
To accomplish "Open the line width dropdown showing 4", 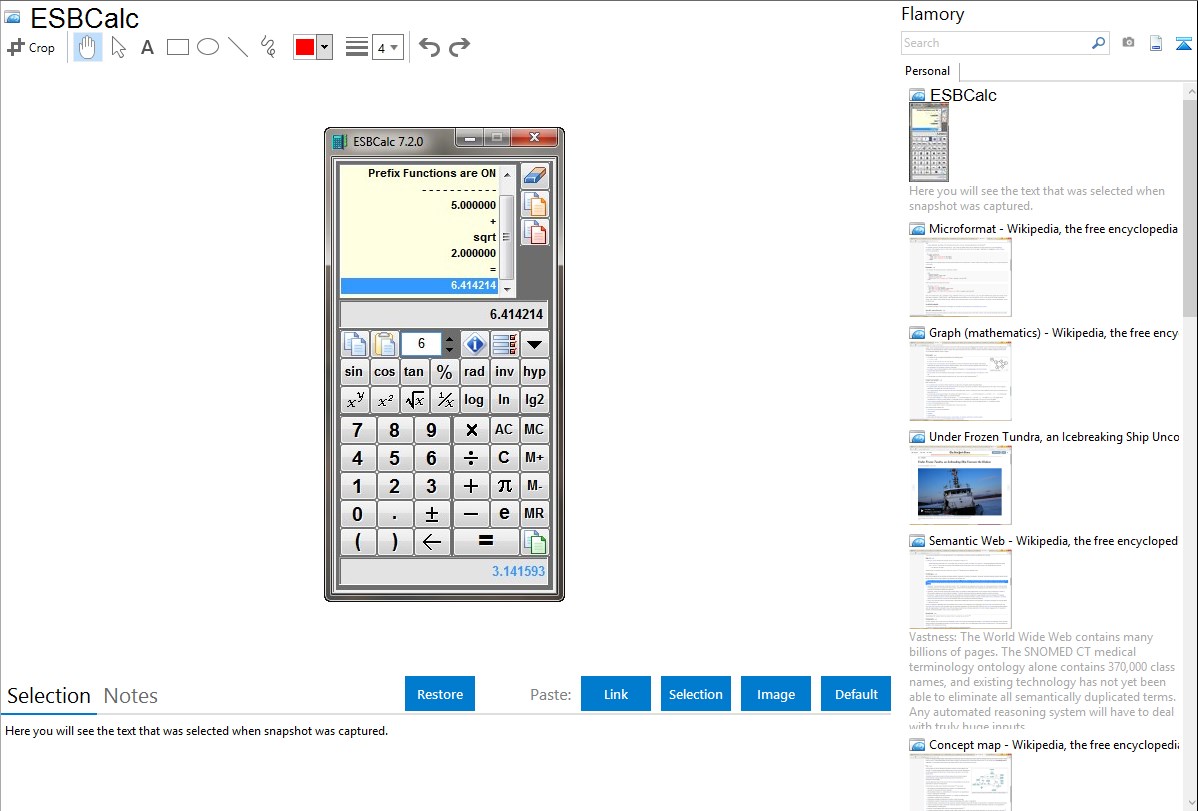I will [x=387, y=47].
